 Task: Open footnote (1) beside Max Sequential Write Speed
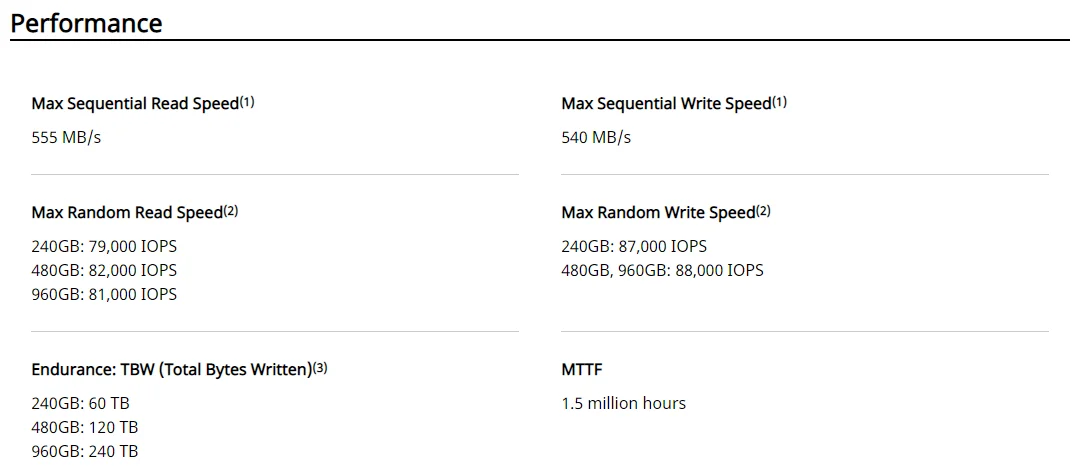click(x=780, y=102)
